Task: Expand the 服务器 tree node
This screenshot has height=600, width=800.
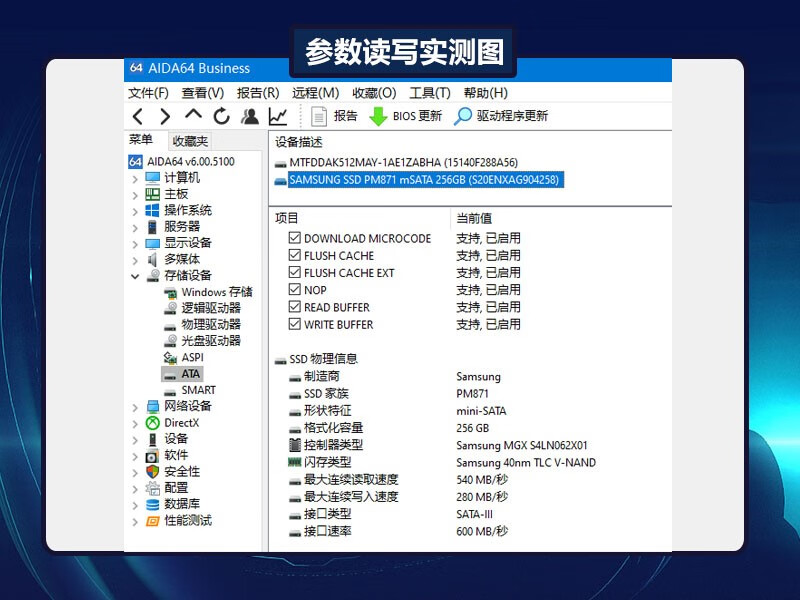Action: pos(135,228)
